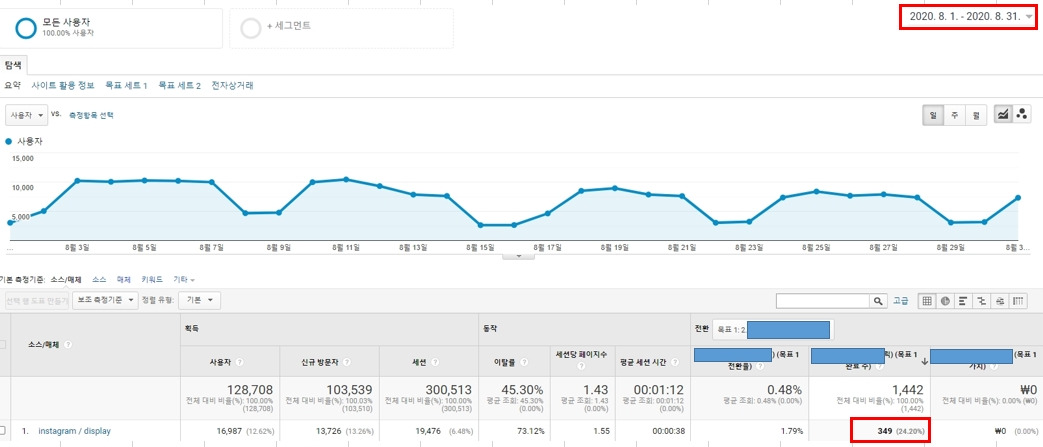The width and height of the screenshot is (1043, 447).
Task: Expand the 기타 dimension dropdown
Action: coord(184,280)
